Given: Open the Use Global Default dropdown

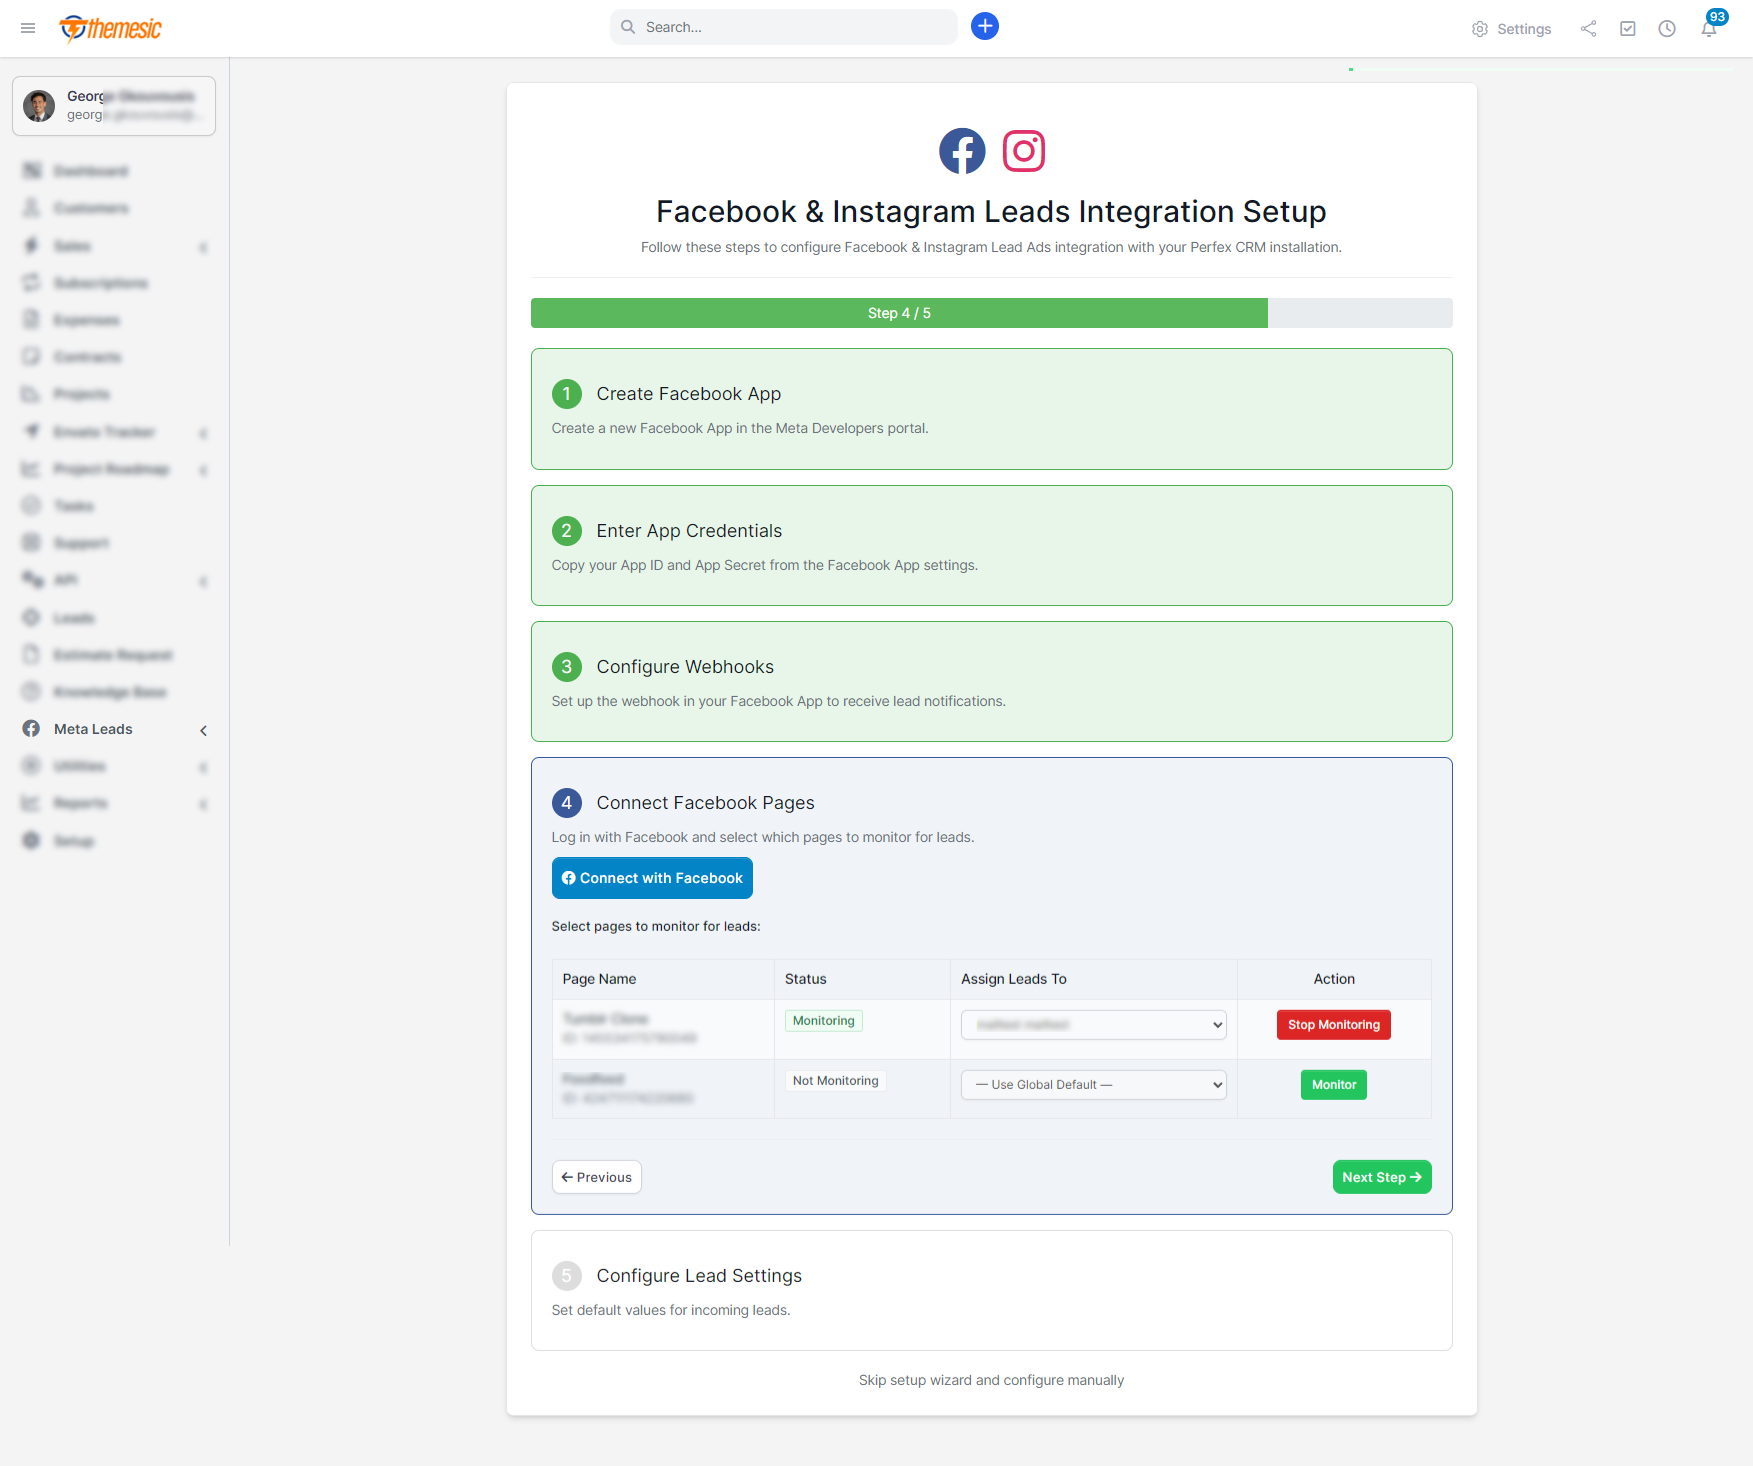Looking at the screenshot, I should [x=1094, y=1085].
